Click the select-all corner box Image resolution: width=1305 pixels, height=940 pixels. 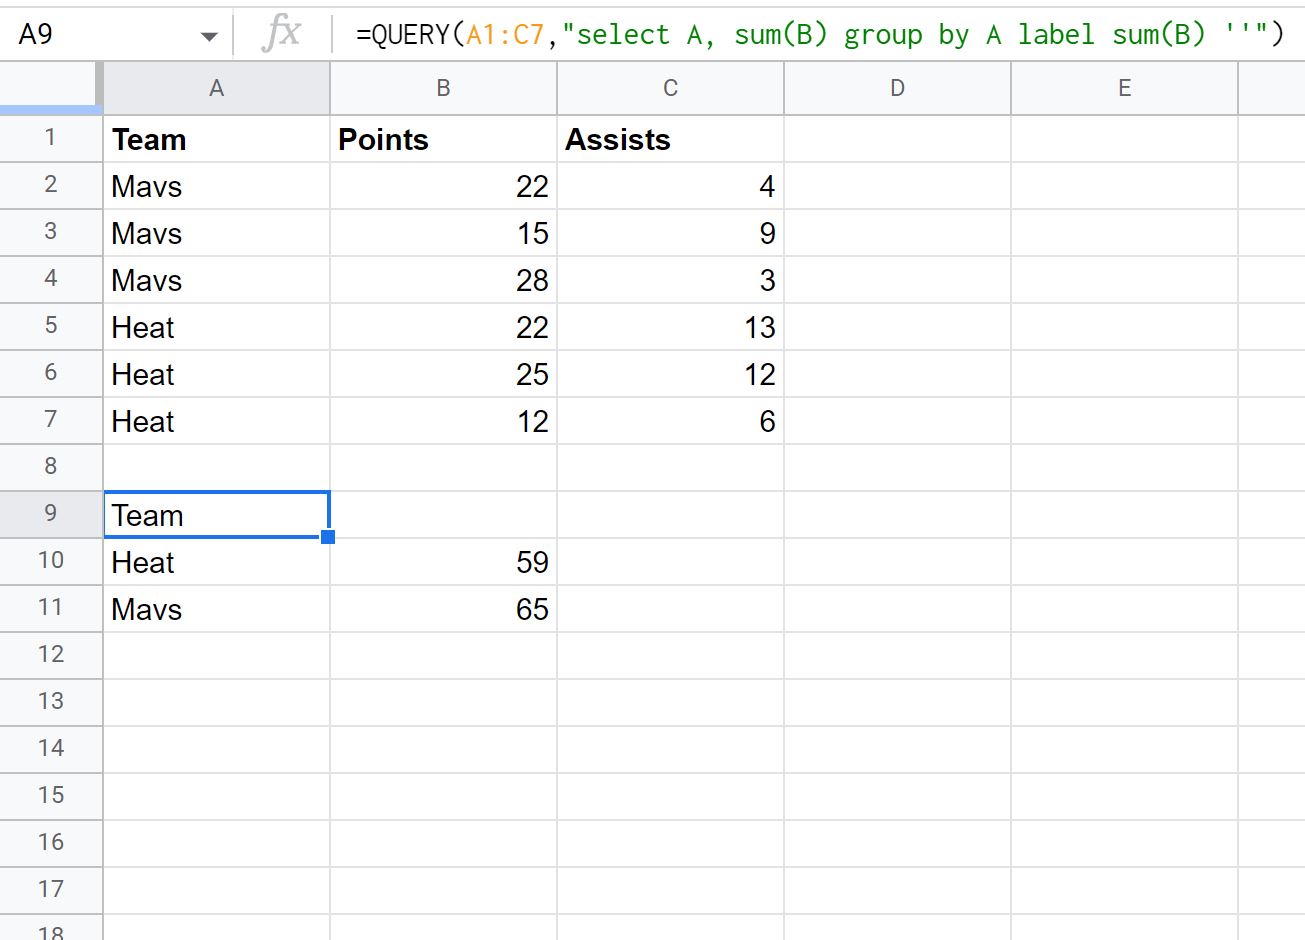tap(50, 86)
